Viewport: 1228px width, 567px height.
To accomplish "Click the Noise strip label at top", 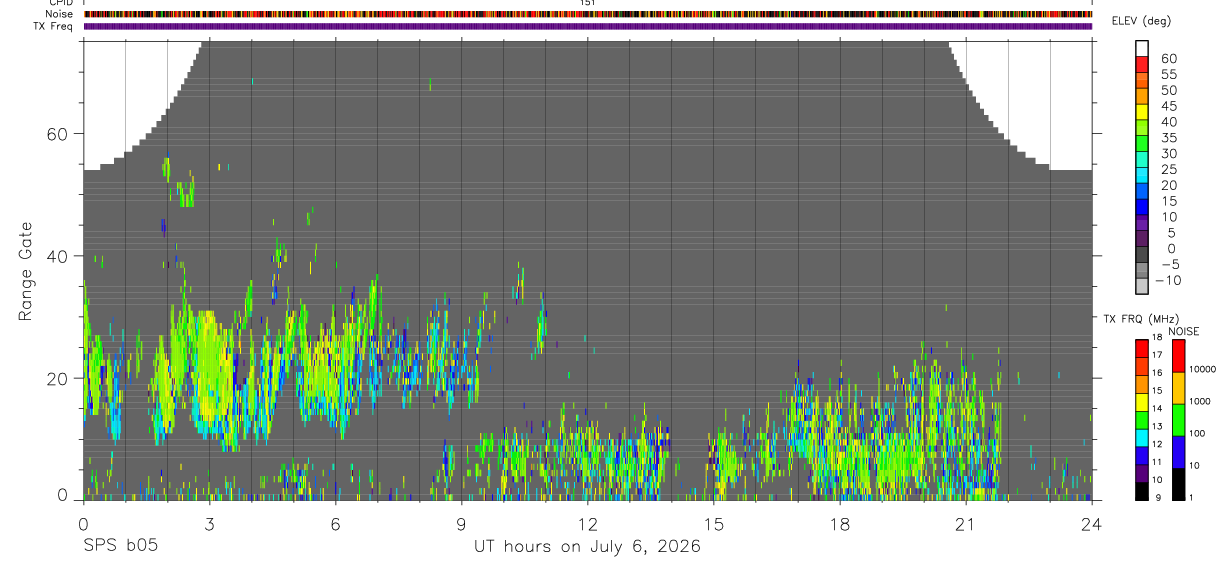I will tap(59, 14).
